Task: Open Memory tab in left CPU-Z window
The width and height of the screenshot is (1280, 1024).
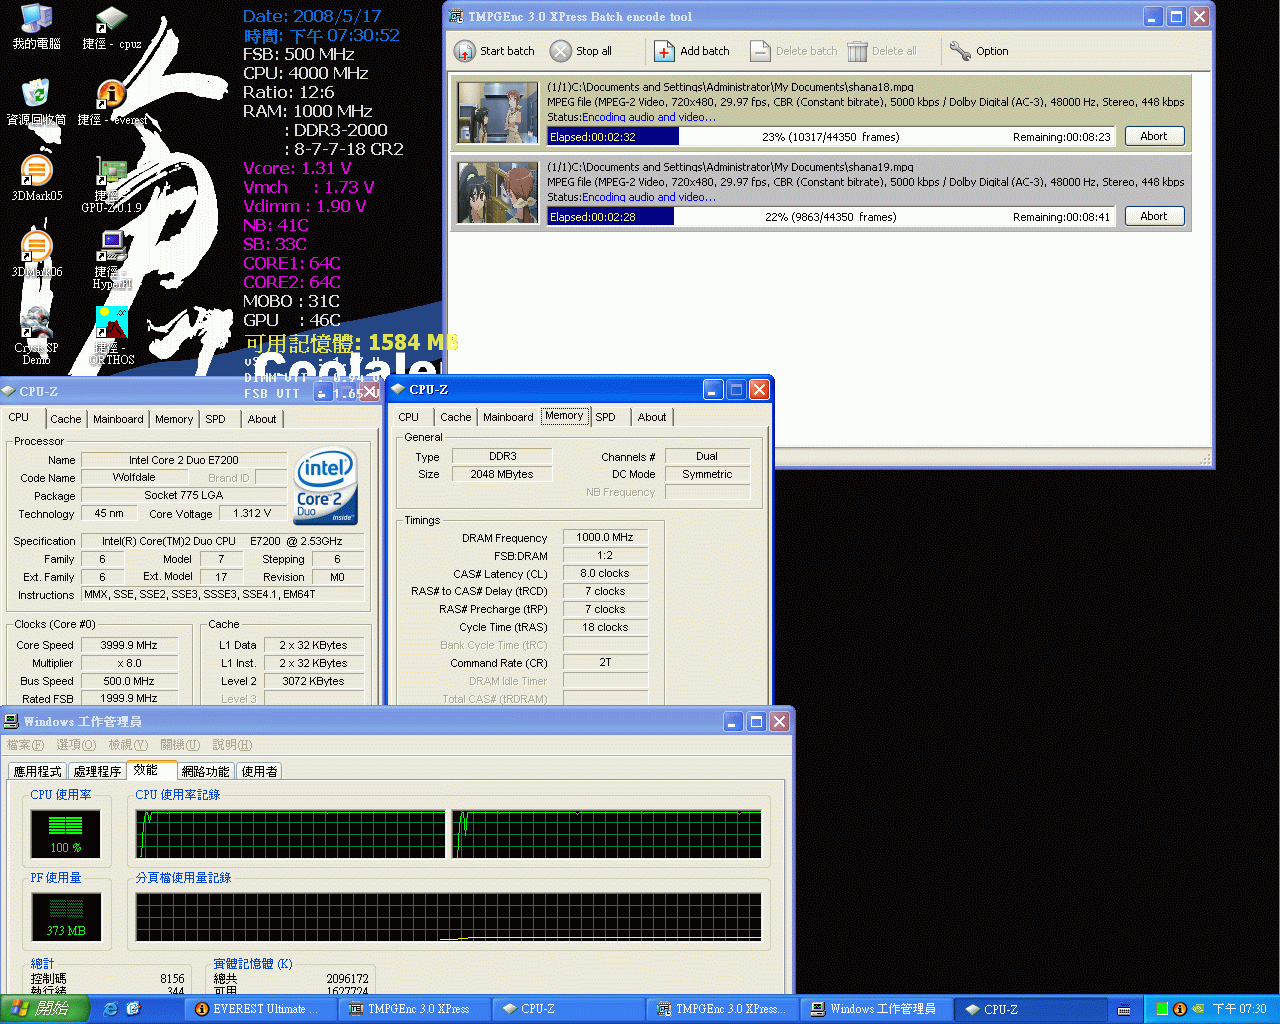Action: 174,419
